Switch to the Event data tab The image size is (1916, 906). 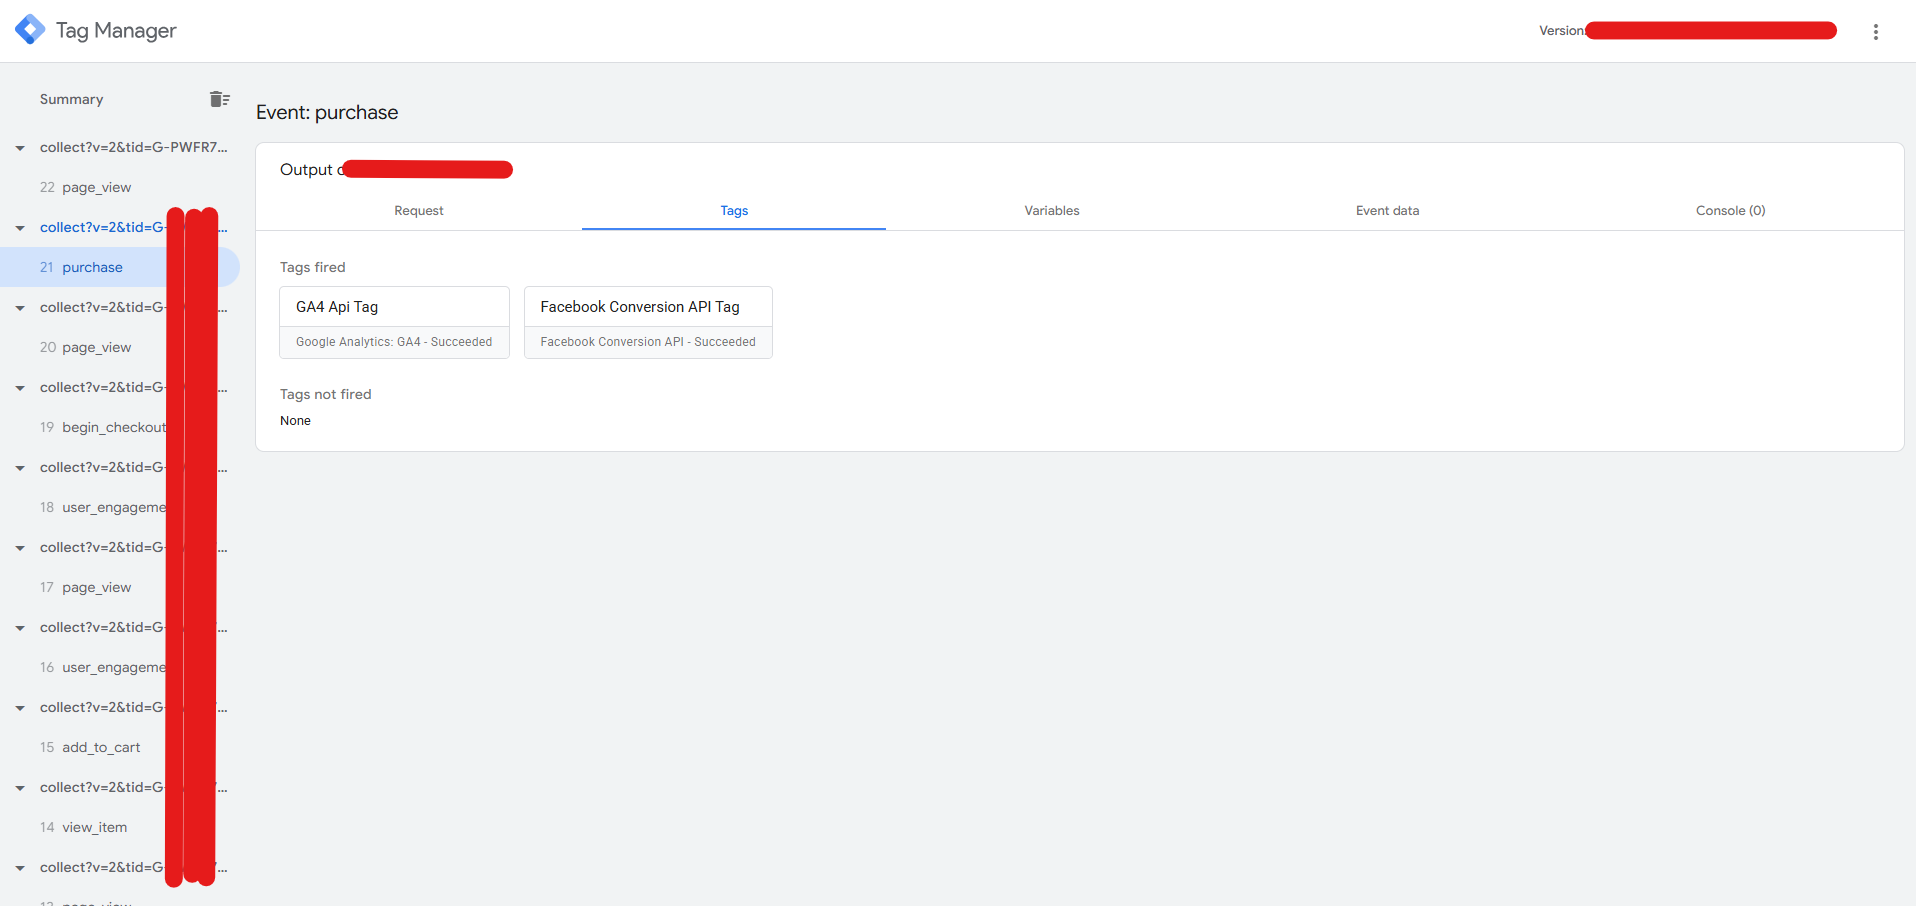coord(1387,210)
